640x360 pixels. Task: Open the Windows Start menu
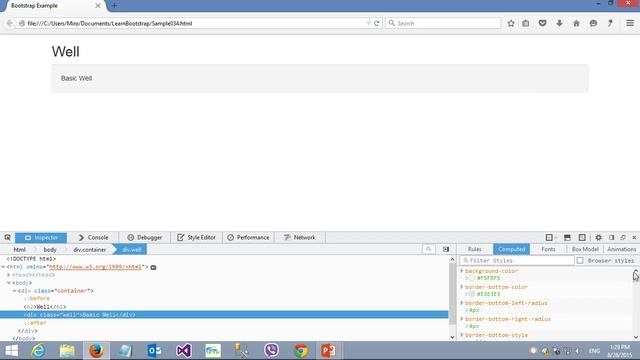pyautogui.click(x=11, y=351)
